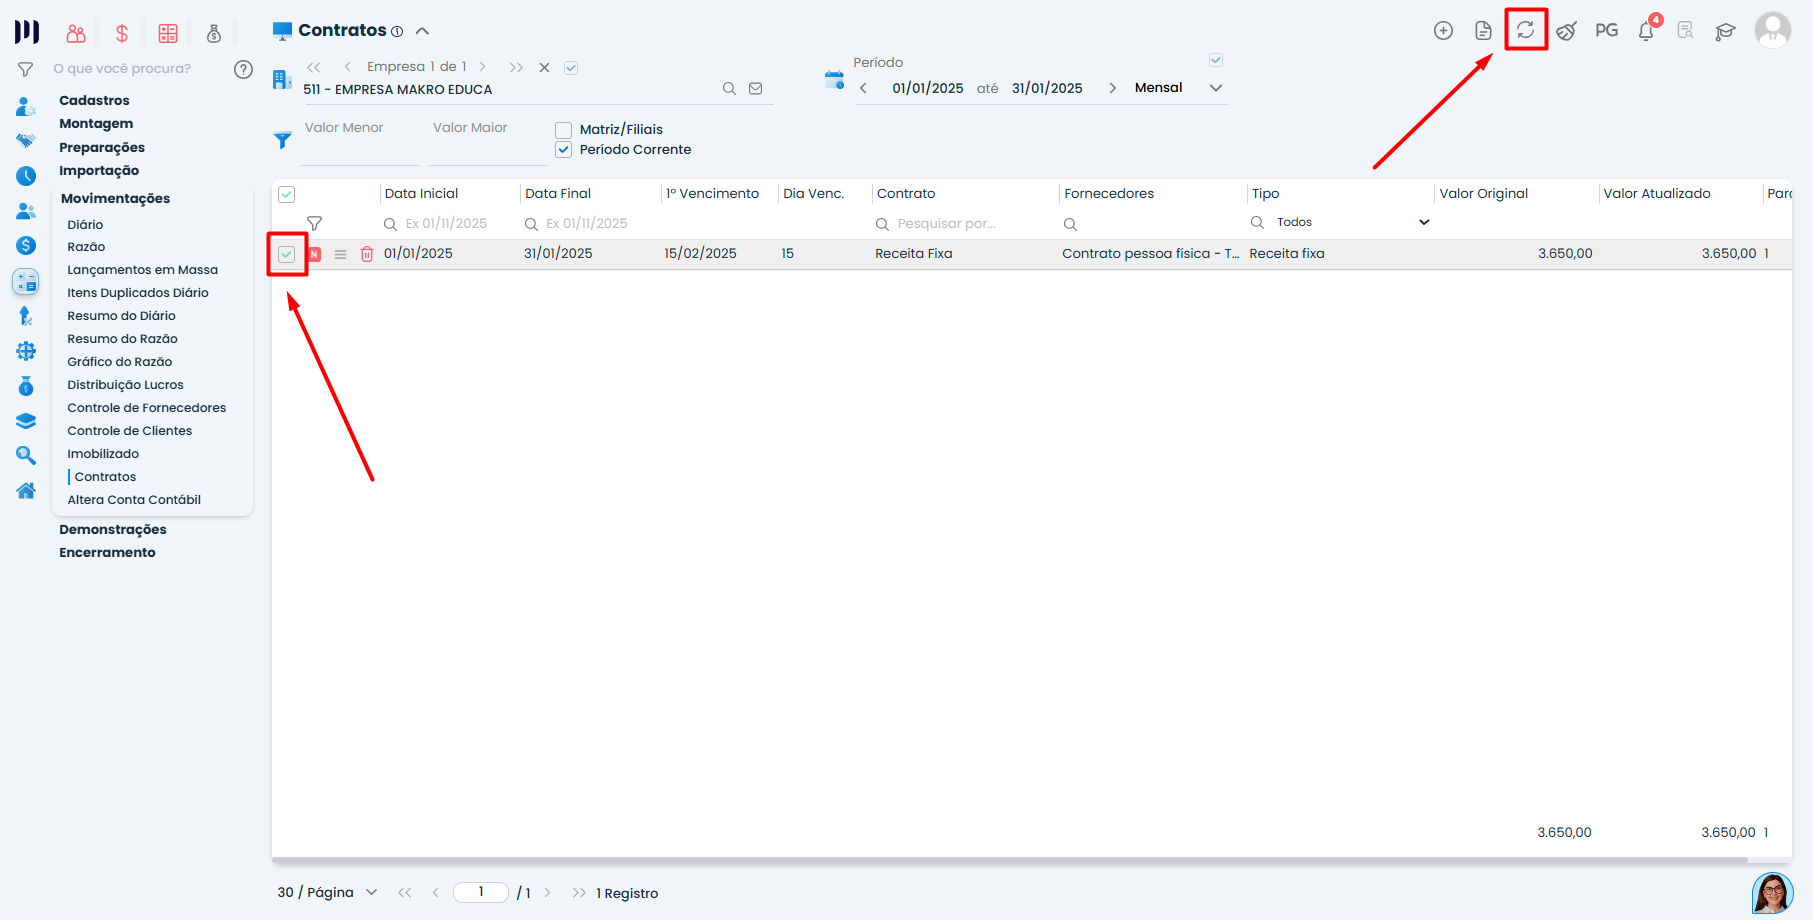Click the people icon in top-left toolbar
Viewport: 1813px width, 920px height.
point(76,33)
